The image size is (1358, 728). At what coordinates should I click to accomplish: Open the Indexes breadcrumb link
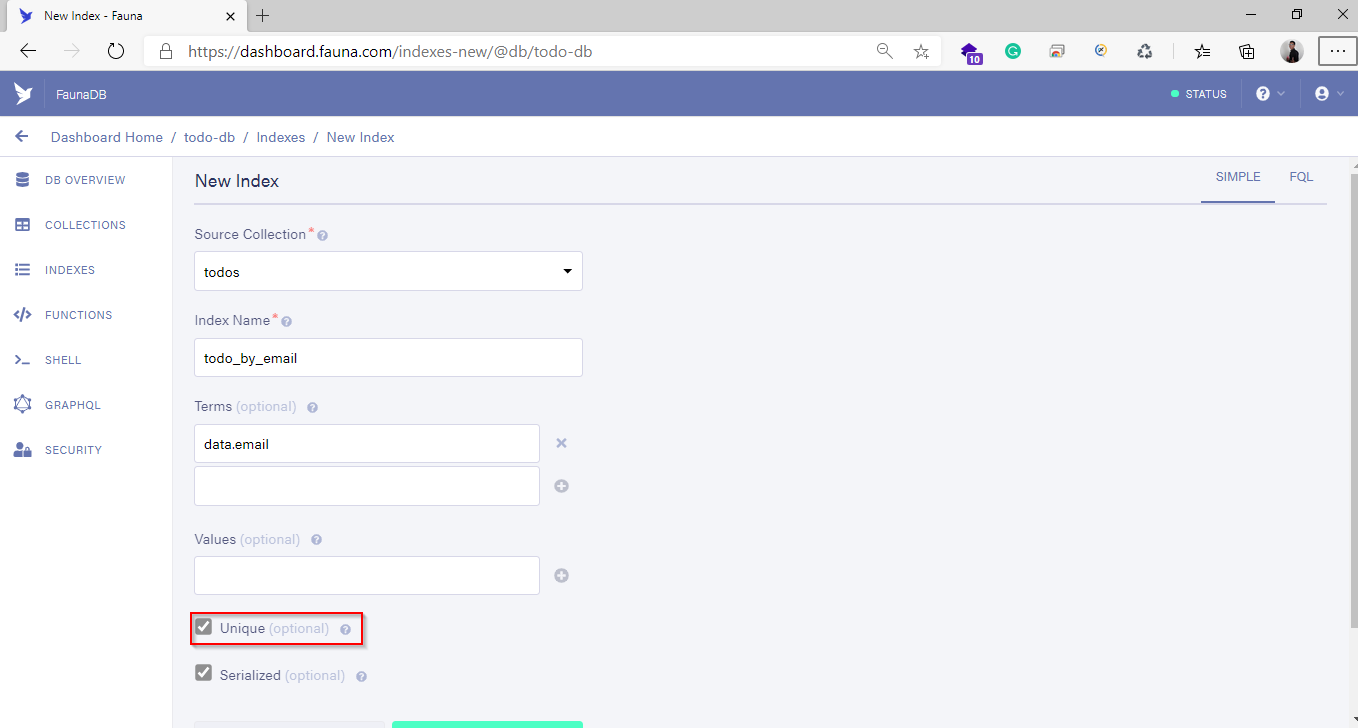click(281, 137)
